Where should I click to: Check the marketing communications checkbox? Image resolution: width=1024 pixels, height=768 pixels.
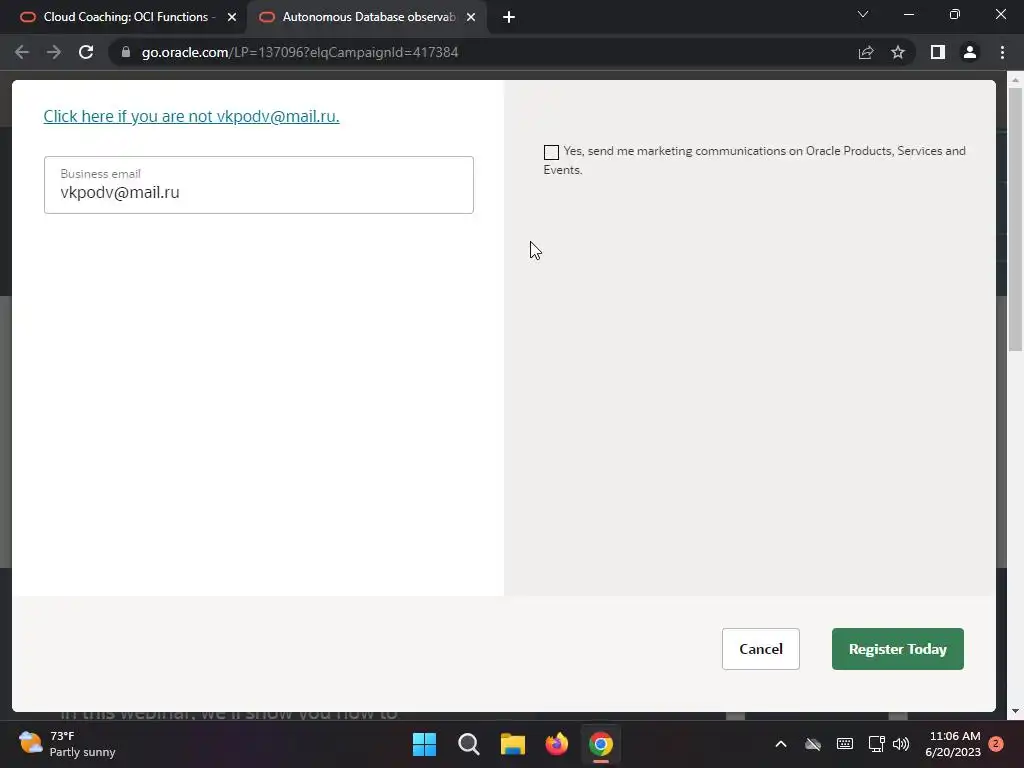551,152
